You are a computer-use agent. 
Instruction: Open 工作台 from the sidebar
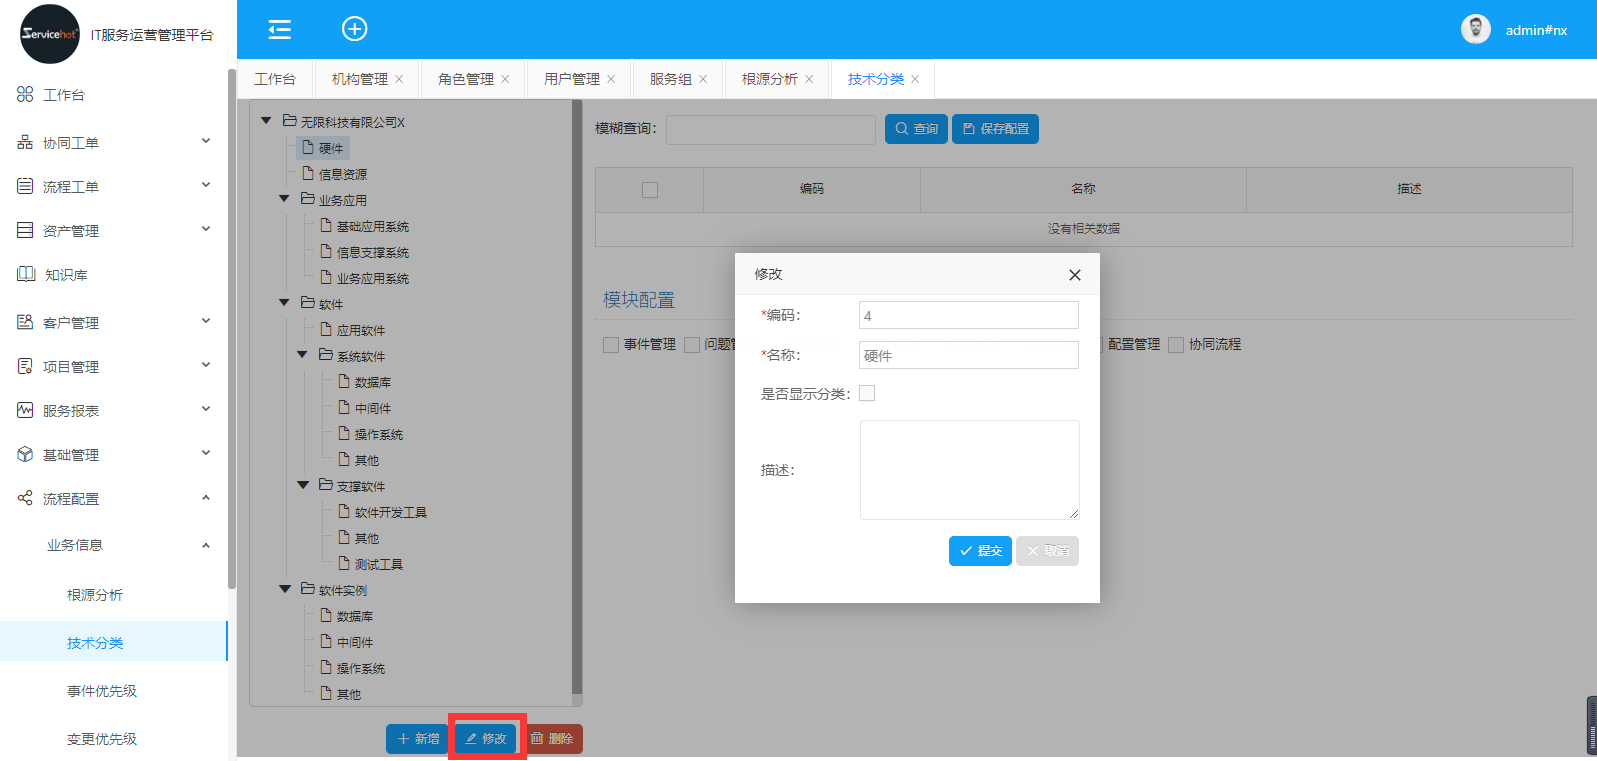(64, 95)
